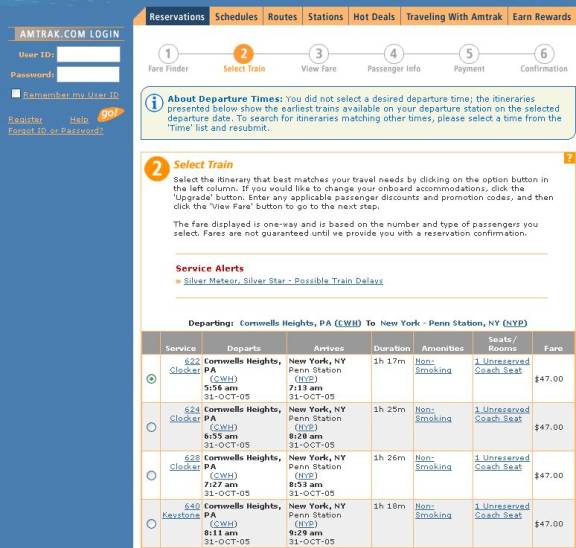Click the User ID input field
This screenshot has width=576, height=548.
pyautogui.click(x=88, y=54)
